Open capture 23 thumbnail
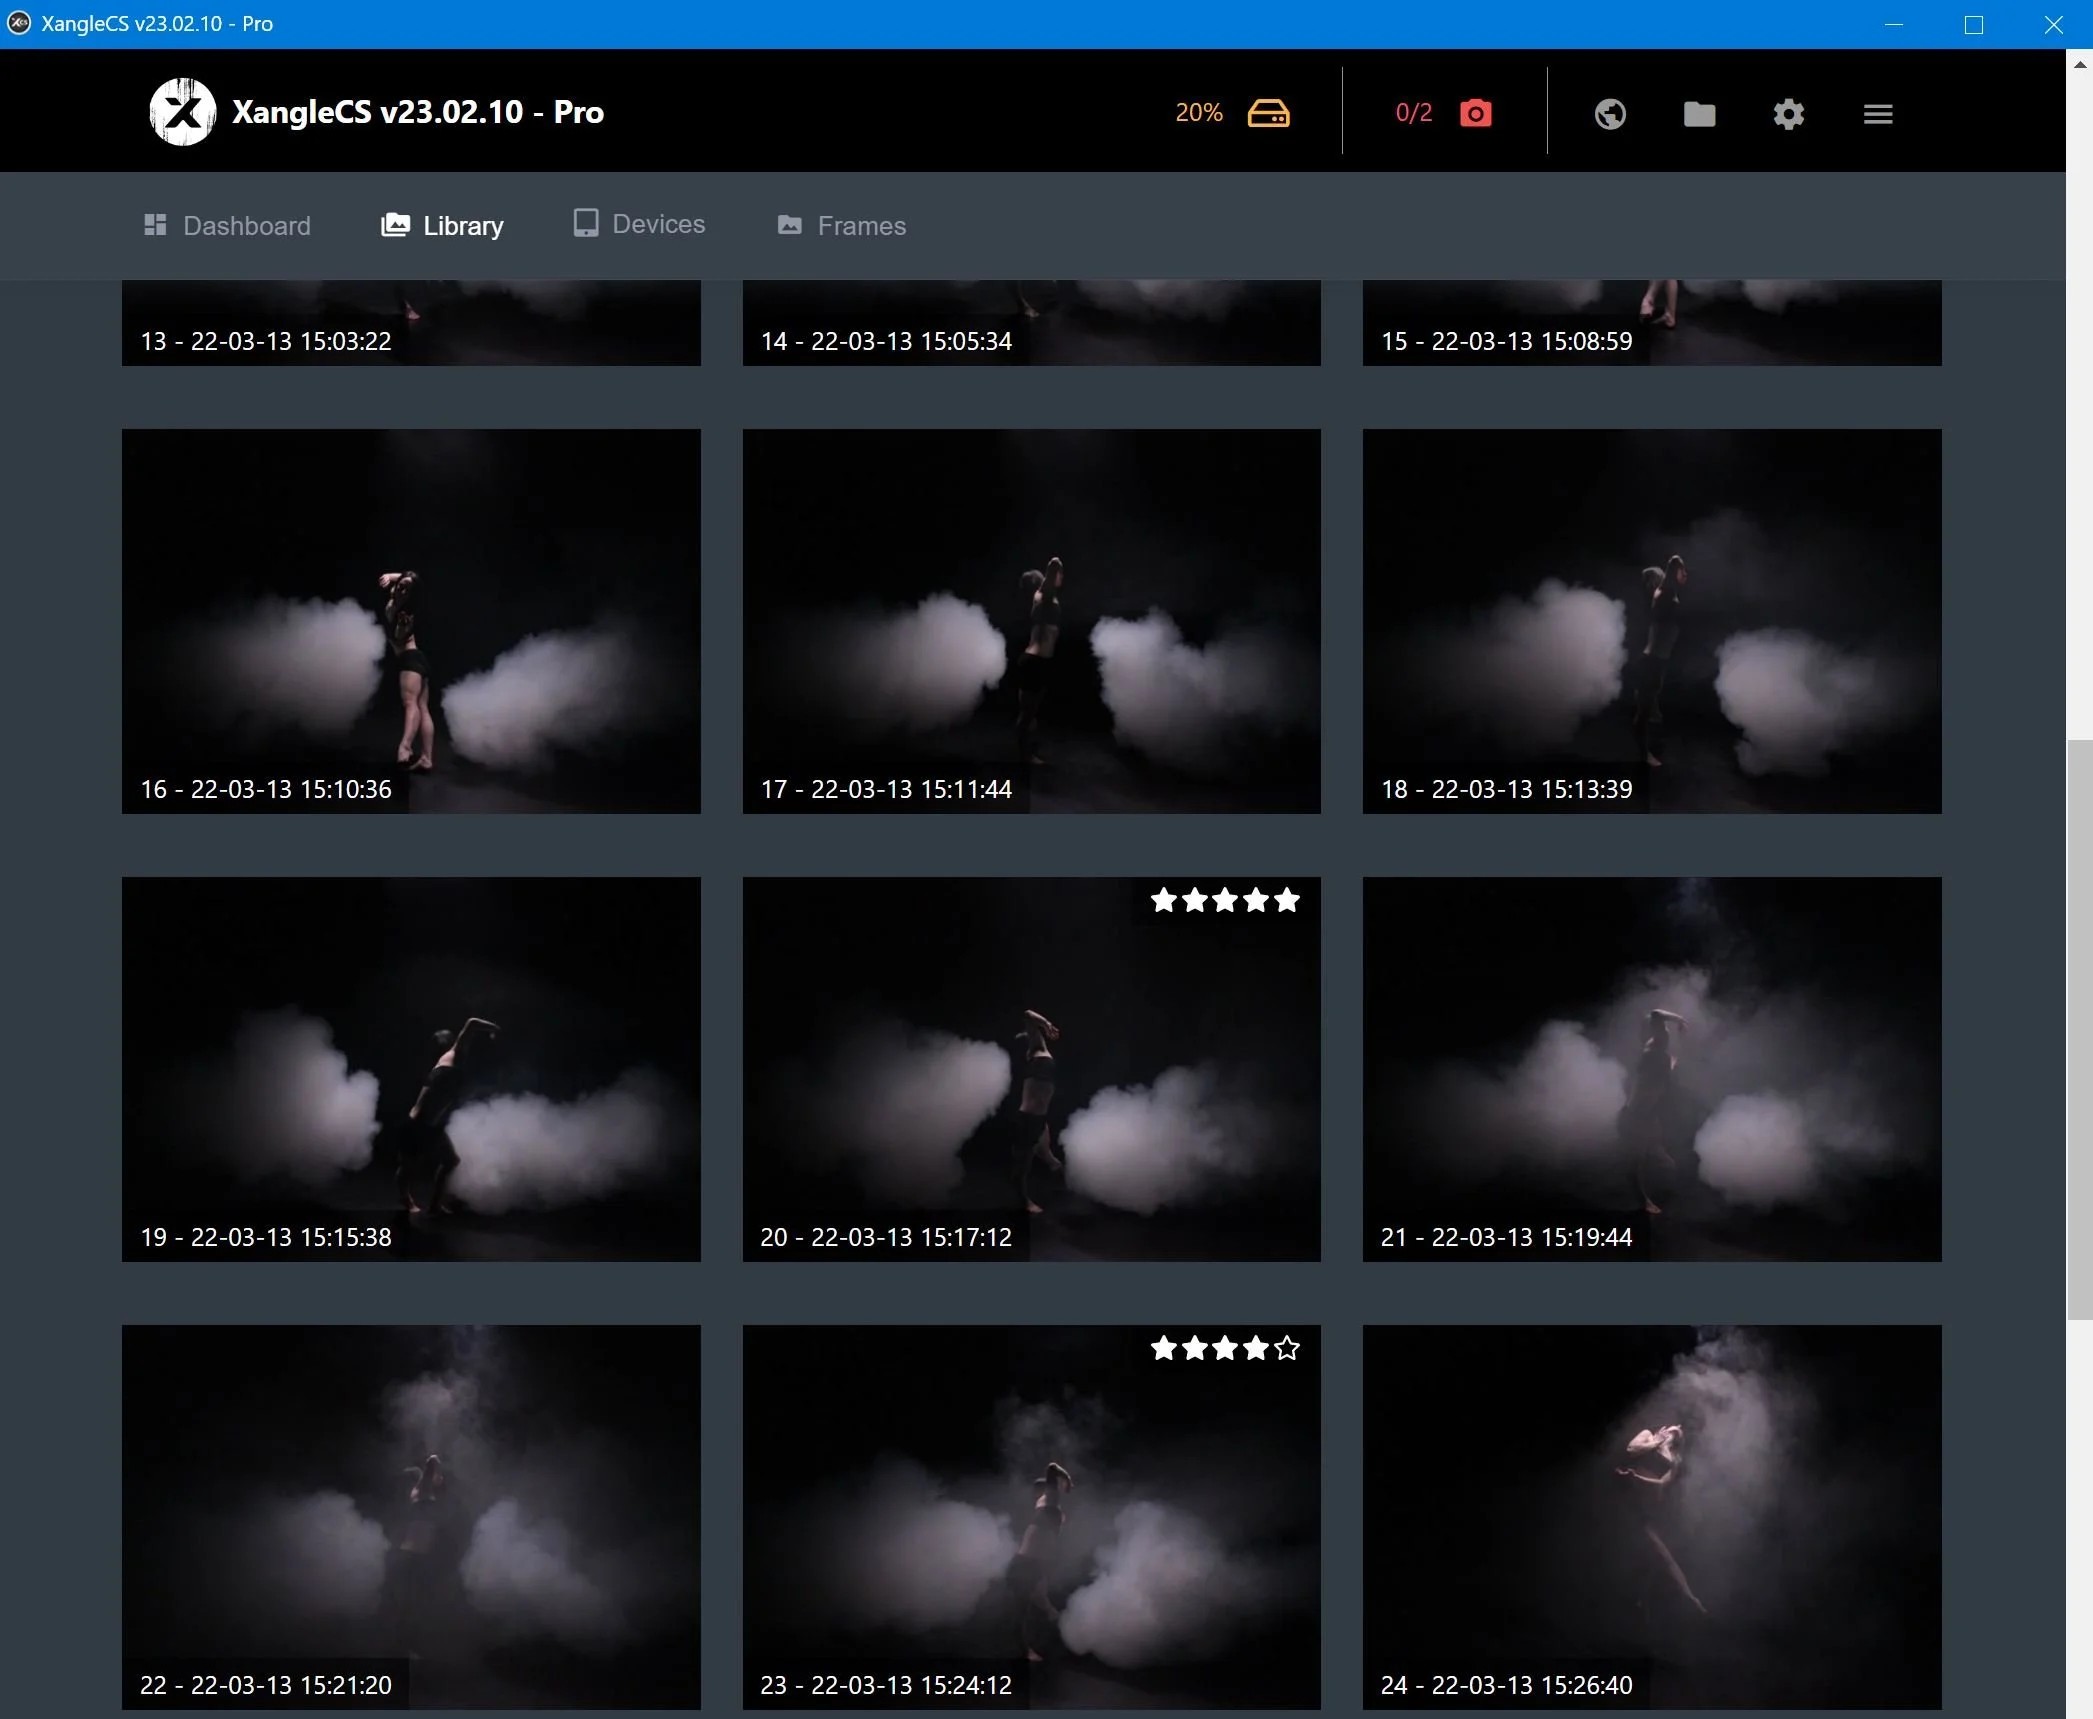This screenshot has height=1719, width=2093. (x=1031, y=1517)
